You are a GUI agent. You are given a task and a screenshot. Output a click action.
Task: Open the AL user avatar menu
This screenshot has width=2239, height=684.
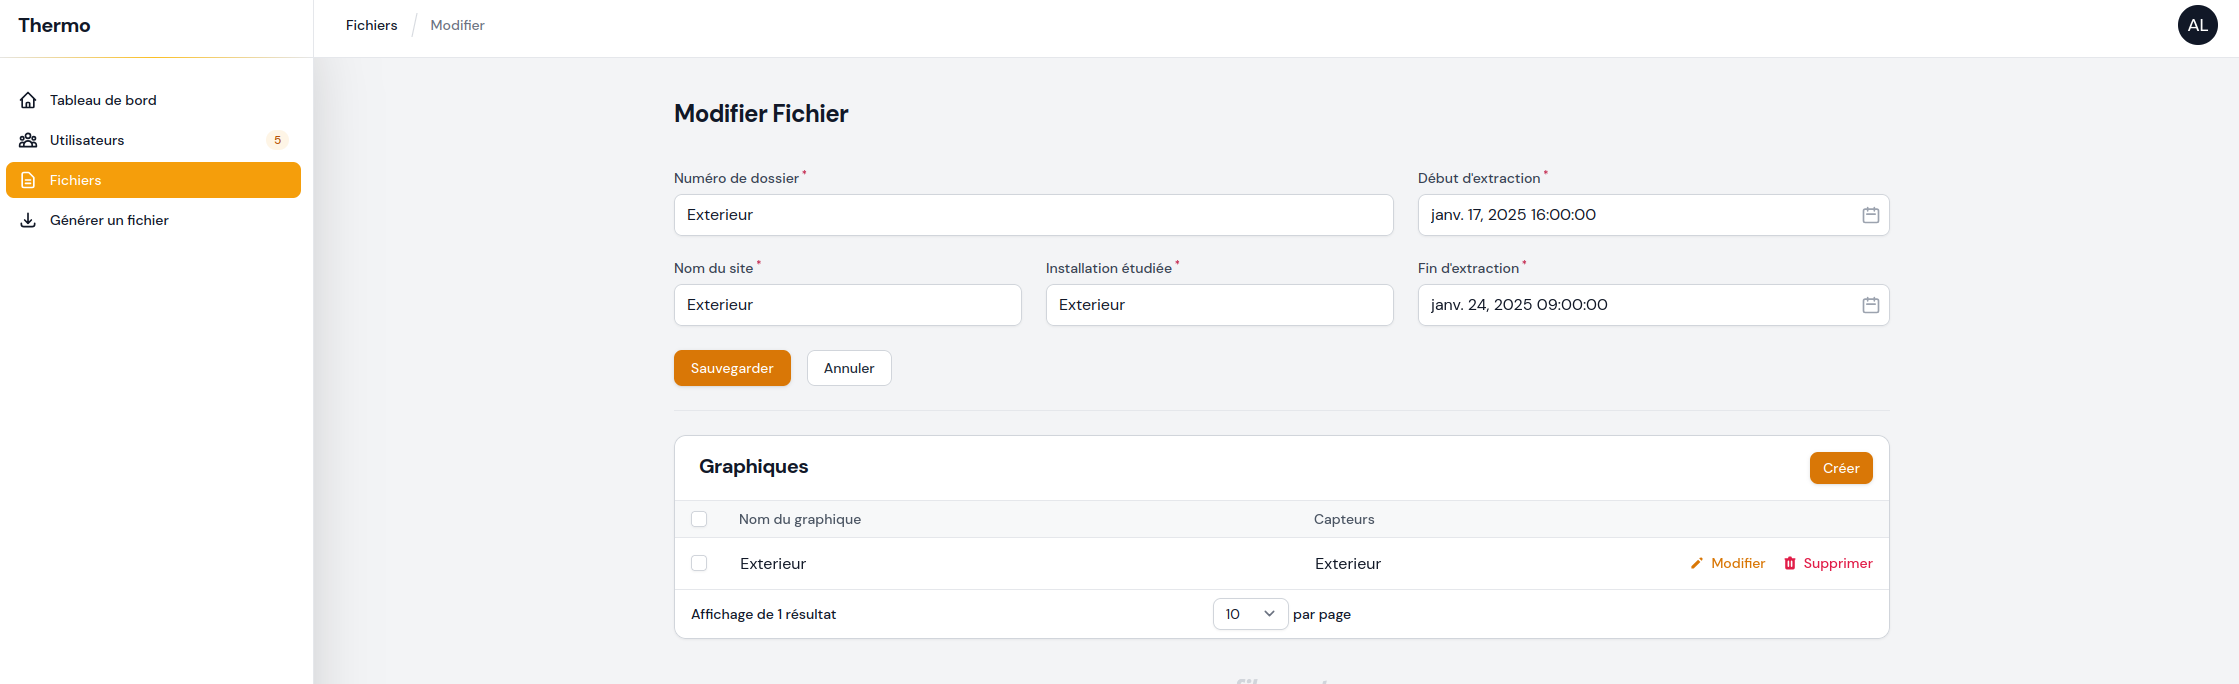[x=2197, y=25]
